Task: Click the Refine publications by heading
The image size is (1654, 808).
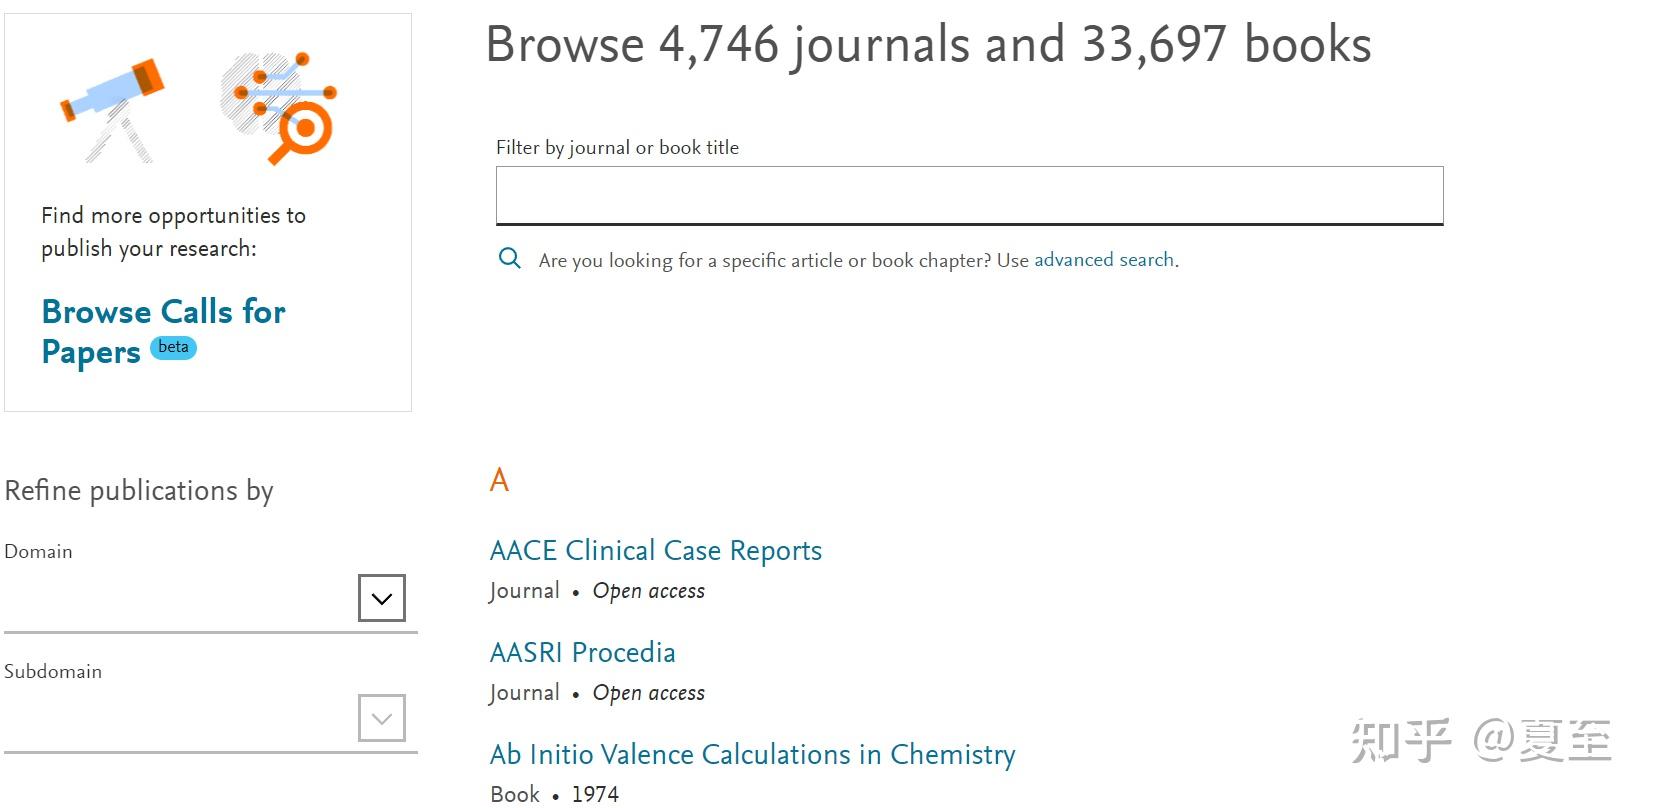Action: (139, 491)
